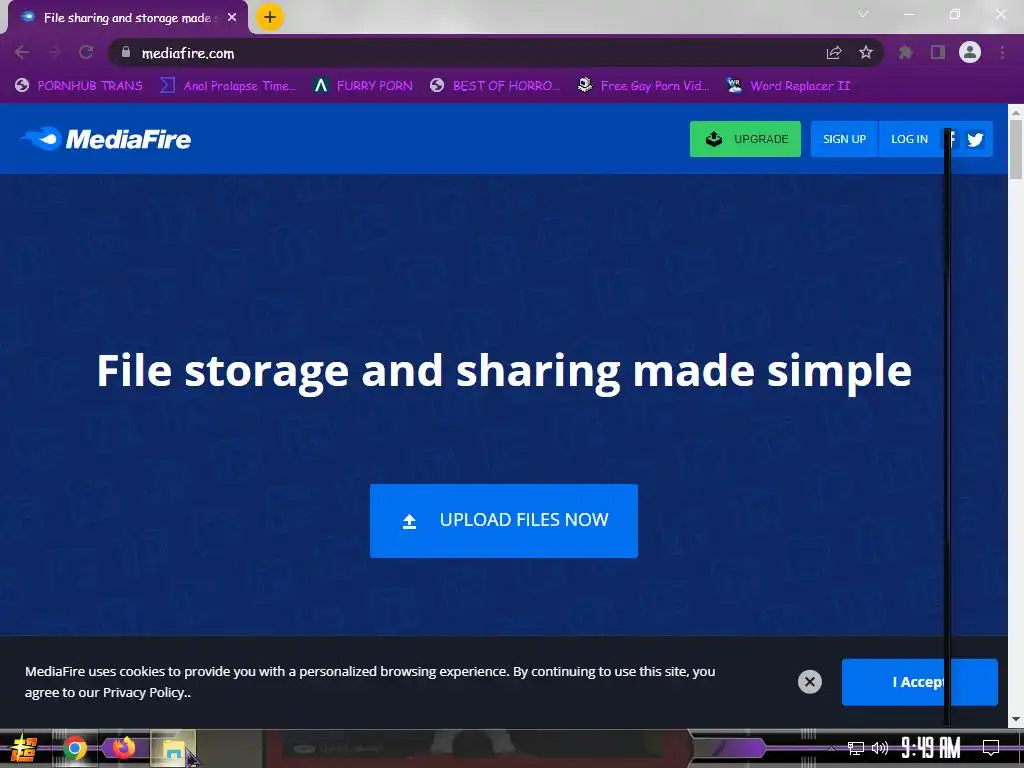1024x768 pixels.
Task: Click the I Accept cookies button
Action: click(x=920, y=682)
